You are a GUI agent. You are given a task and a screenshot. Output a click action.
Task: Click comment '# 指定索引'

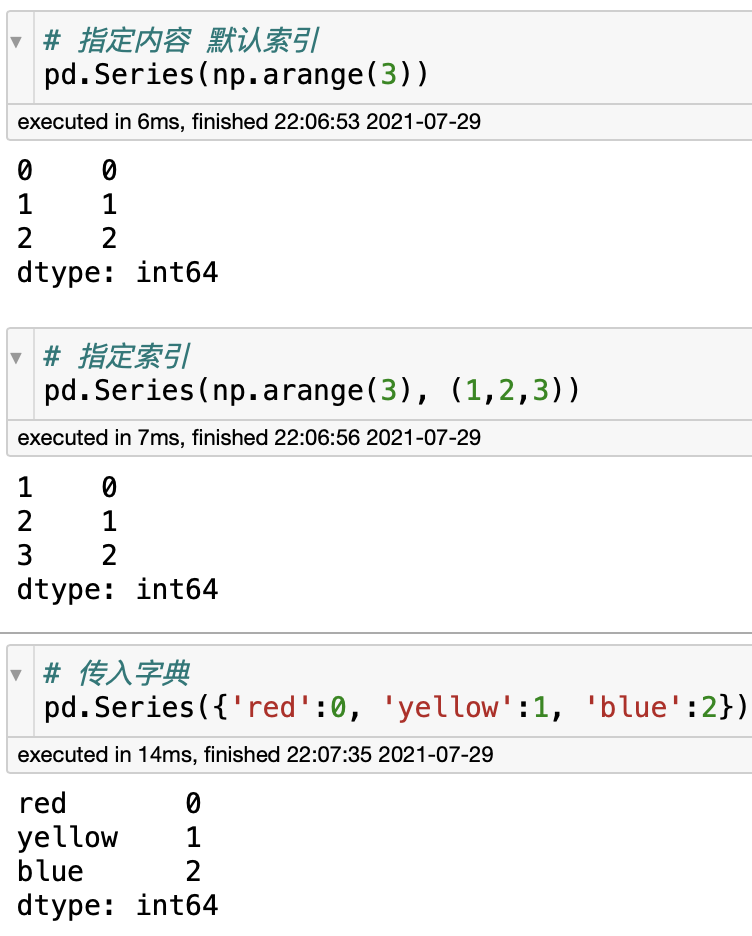pos(116,356)
